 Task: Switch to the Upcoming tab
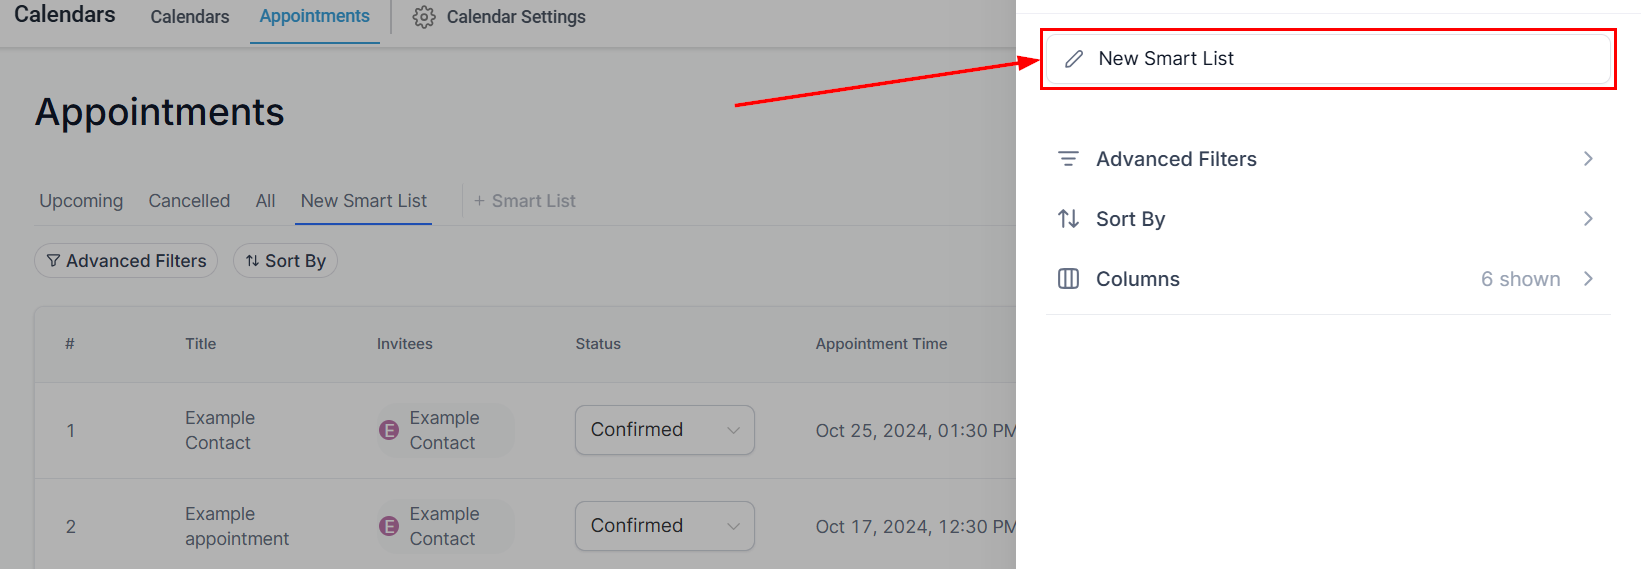81,201
